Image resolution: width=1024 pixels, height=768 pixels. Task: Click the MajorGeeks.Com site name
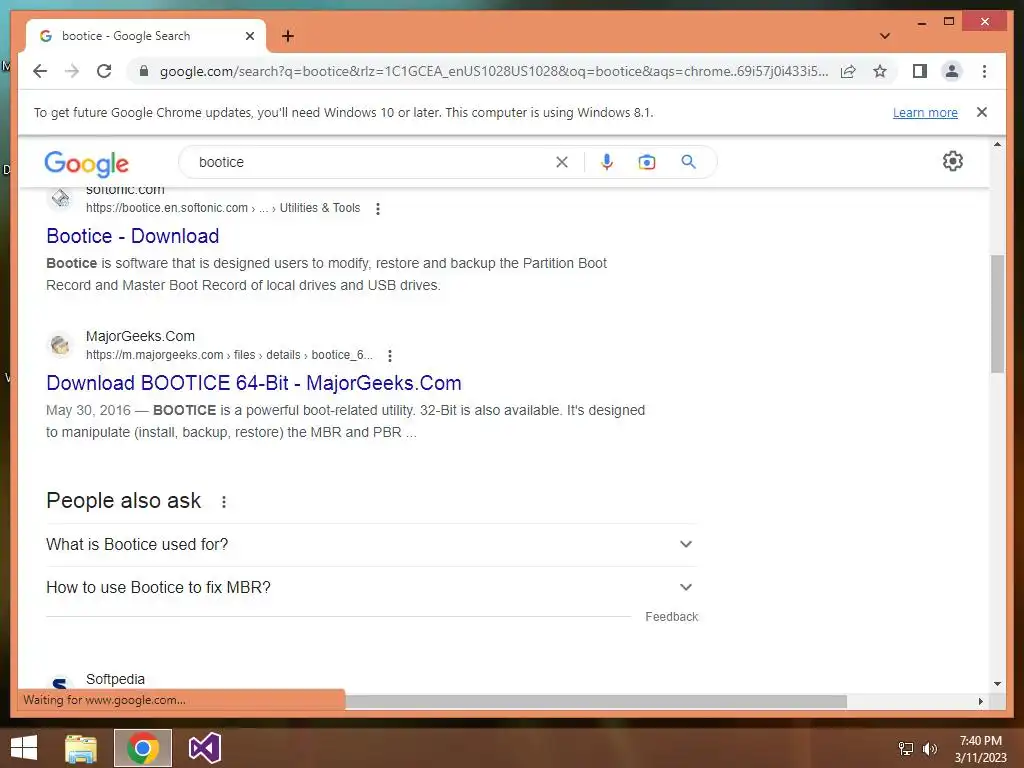coord(140,336)
